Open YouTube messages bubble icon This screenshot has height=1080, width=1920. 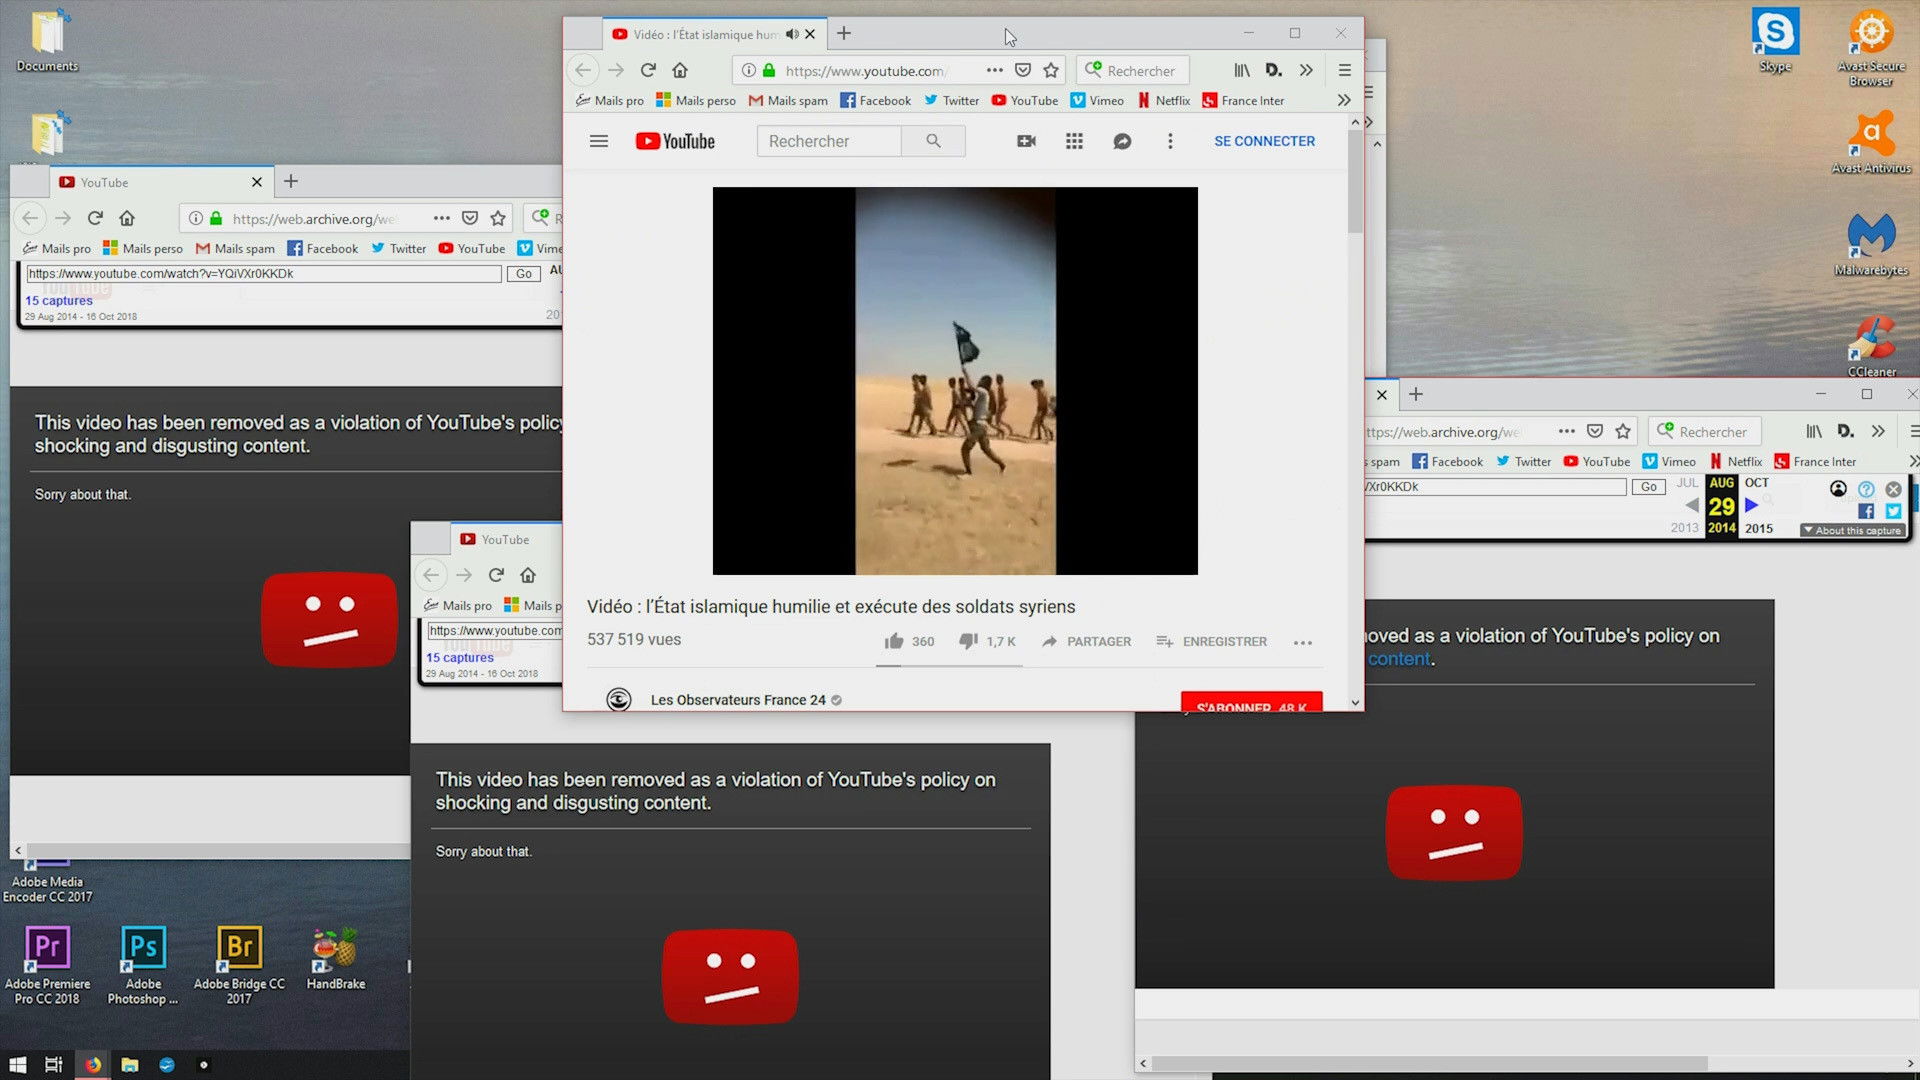[x=1122, y=141]
